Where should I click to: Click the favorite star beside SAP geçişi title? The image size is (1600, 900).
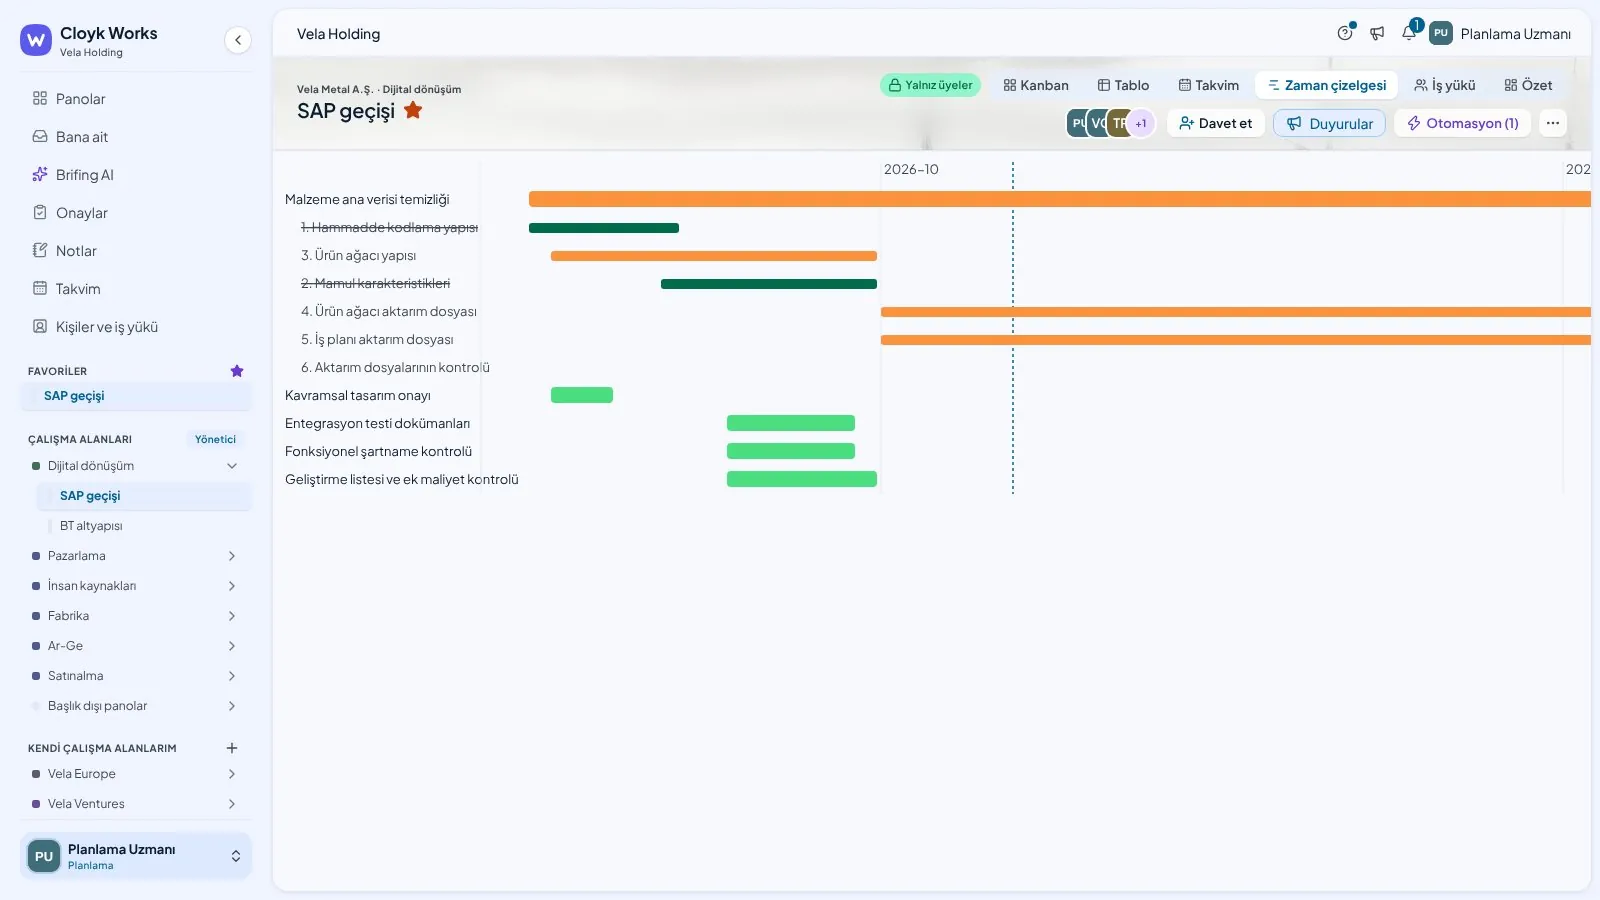[x=413, y=110]
